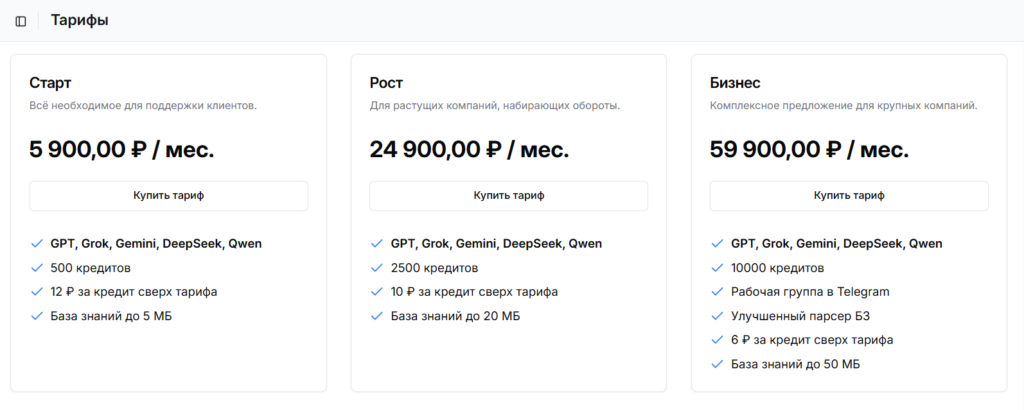This screenshot has height=410, width=1024.
Task: Click 'Комплексное предложение для крупных компаний' text
Action: click(844, 106)
